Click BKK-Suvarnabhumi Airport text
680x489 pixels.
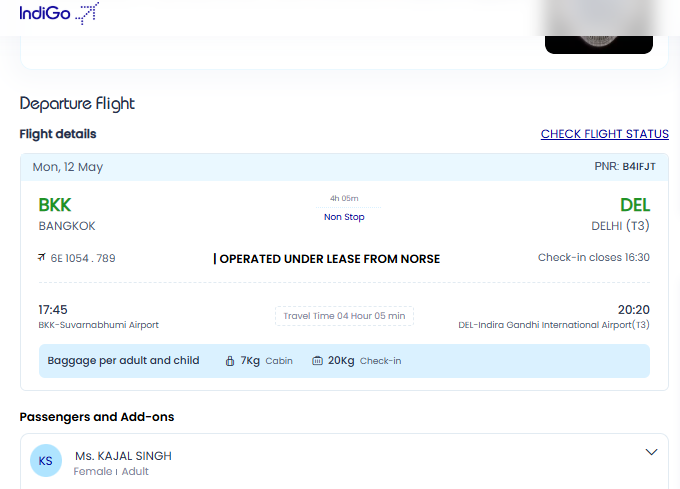98,325
